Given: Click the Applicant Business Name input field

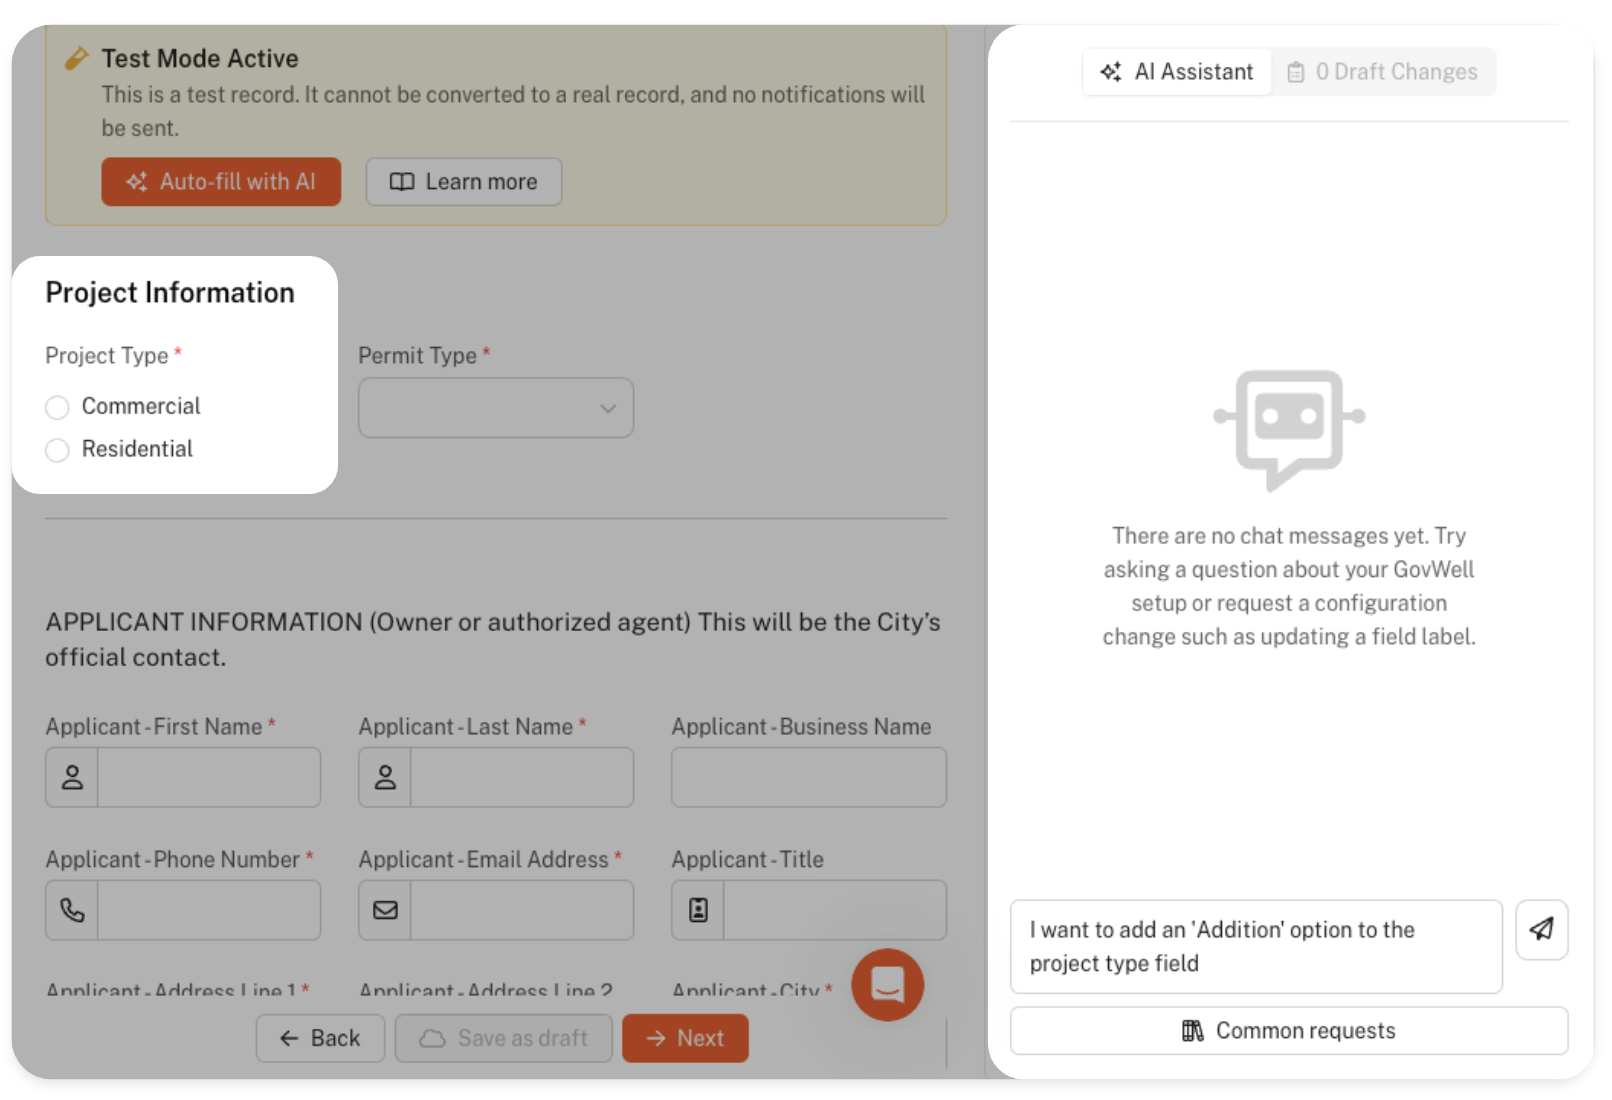Looking at the screenshot, I should click(808, 777).
